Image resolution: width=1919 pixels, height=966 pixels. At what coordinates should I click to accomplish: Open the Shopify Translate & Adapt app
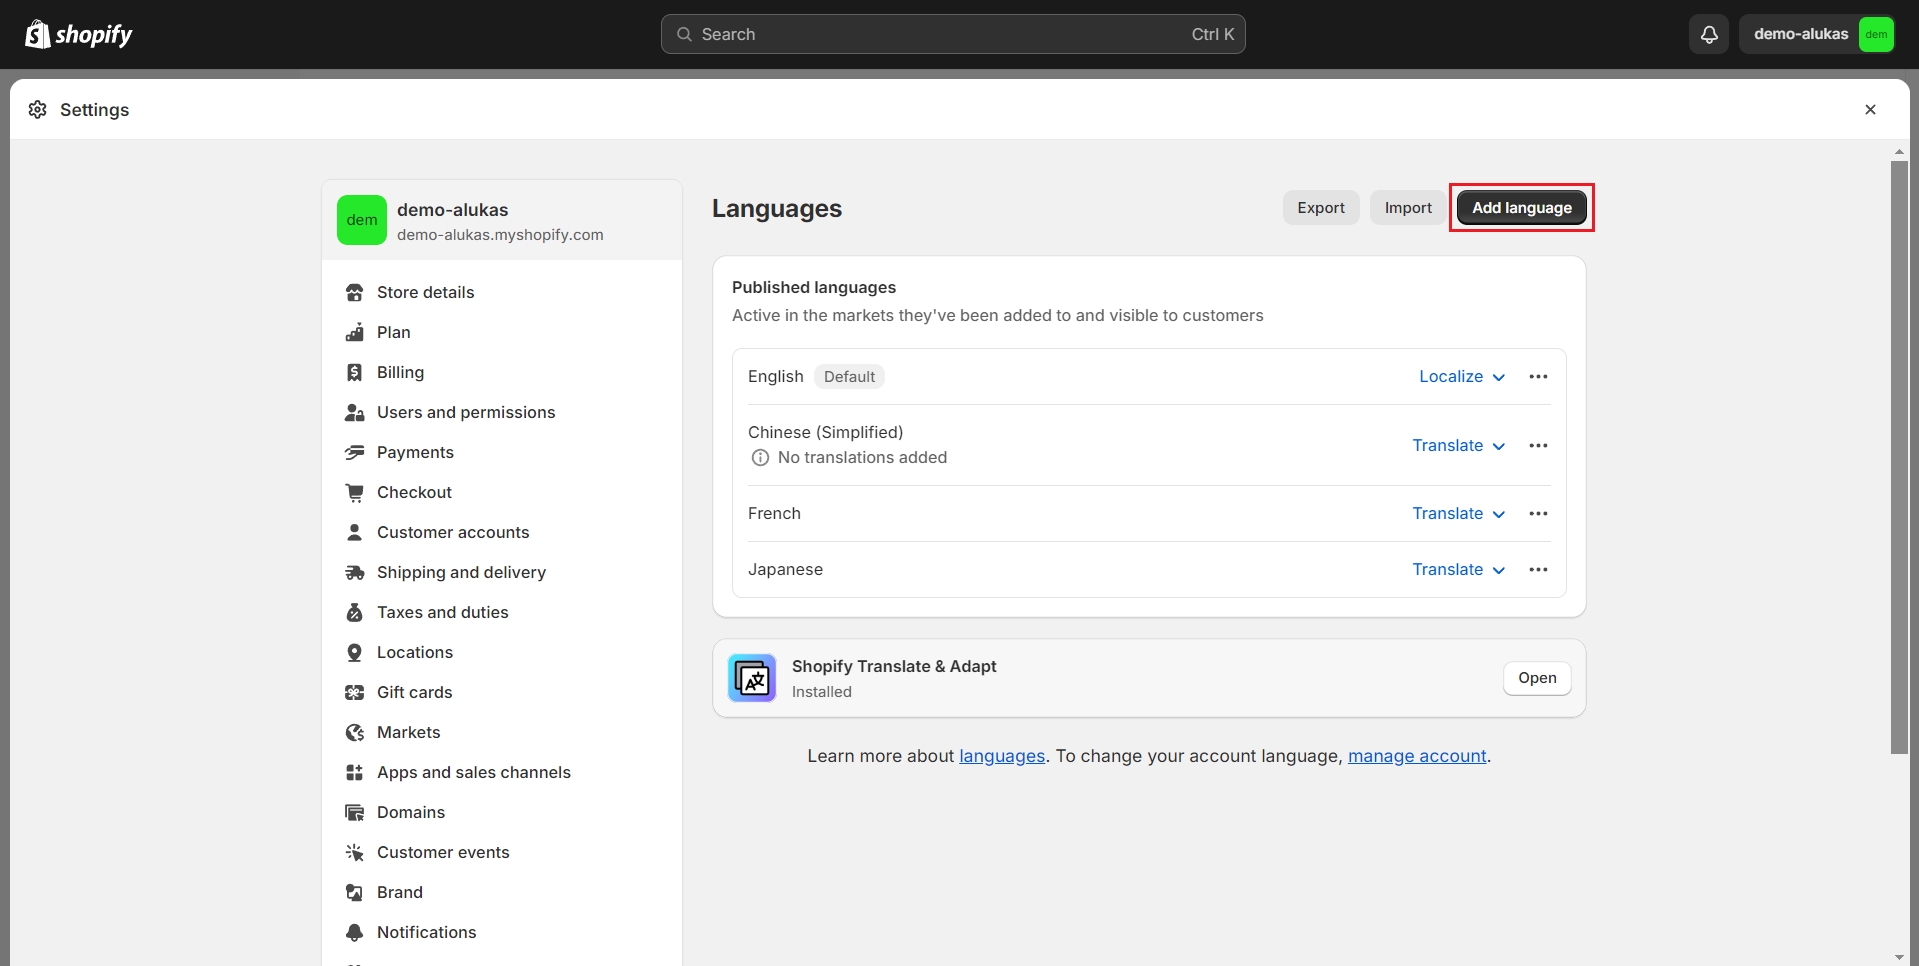tap(1536, 678)
